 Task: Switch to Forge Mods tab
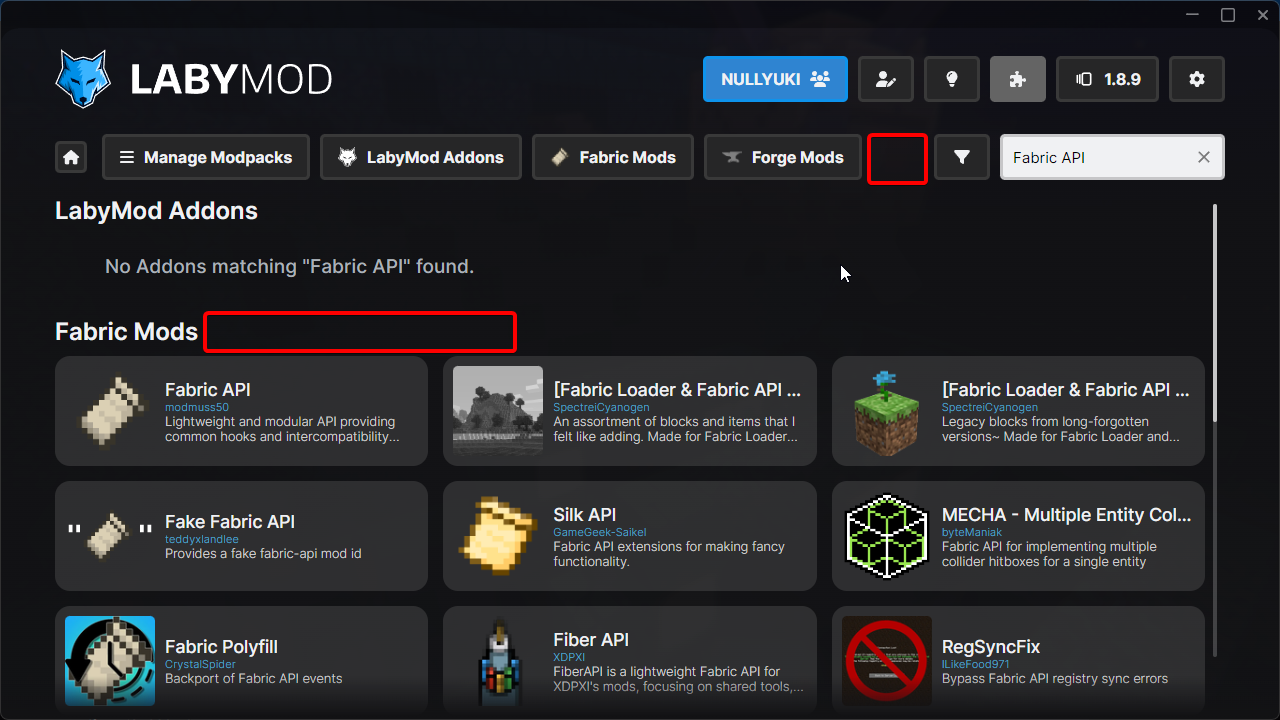tap(783, 157)
